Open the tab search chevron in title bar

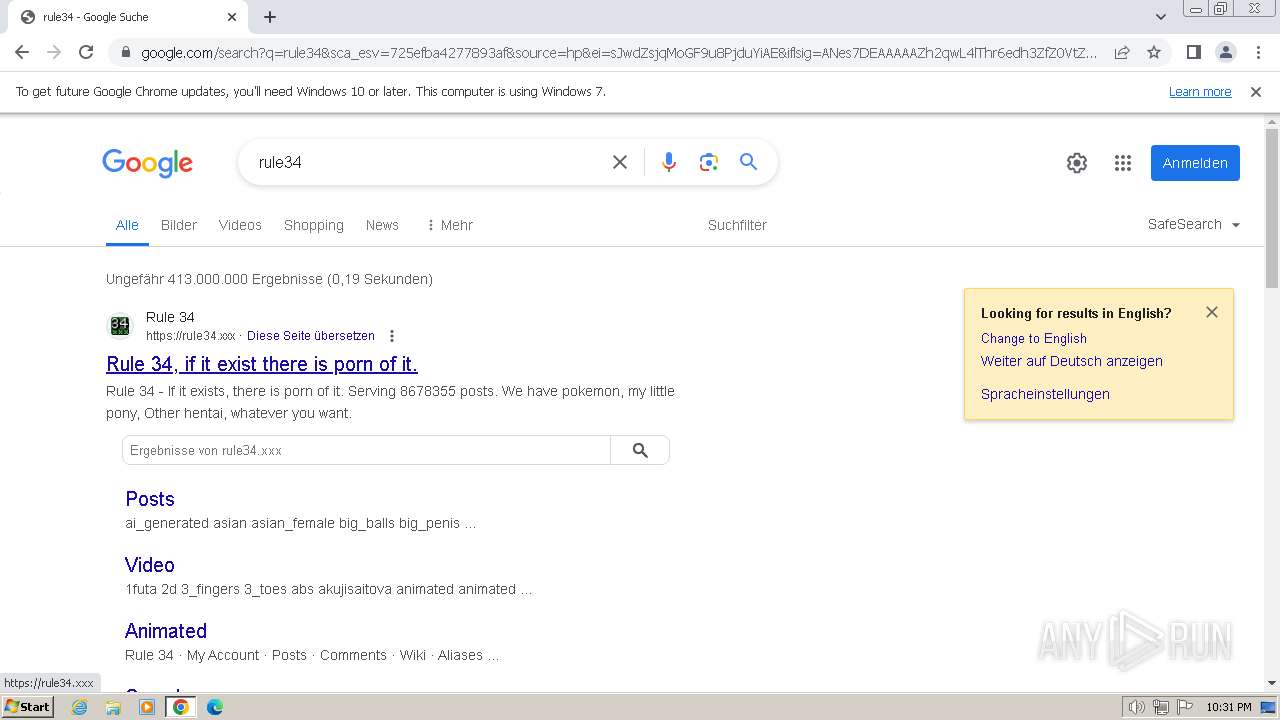click(x=1160, y=17)
